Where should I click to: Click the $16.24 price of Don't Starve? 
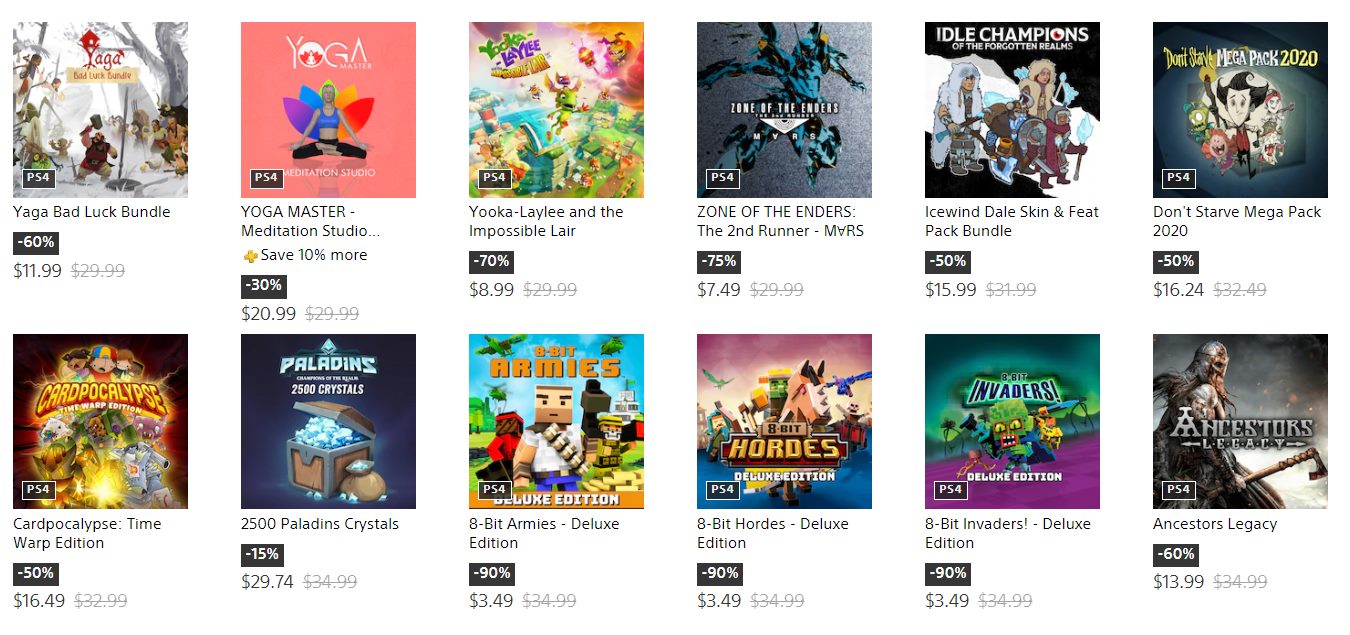(x=1178, y=290)
